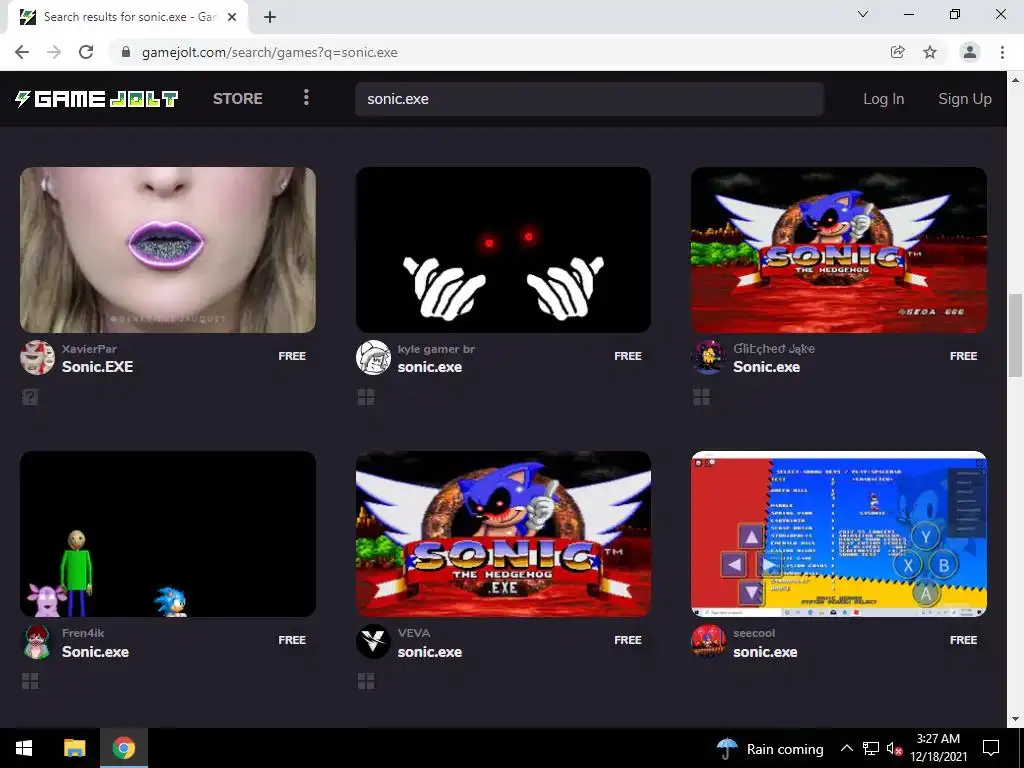This screenshot has width=1024, height=768.
Task: Click Windows platform icon under Glitched Jake's game
Action: pos(701,397)
